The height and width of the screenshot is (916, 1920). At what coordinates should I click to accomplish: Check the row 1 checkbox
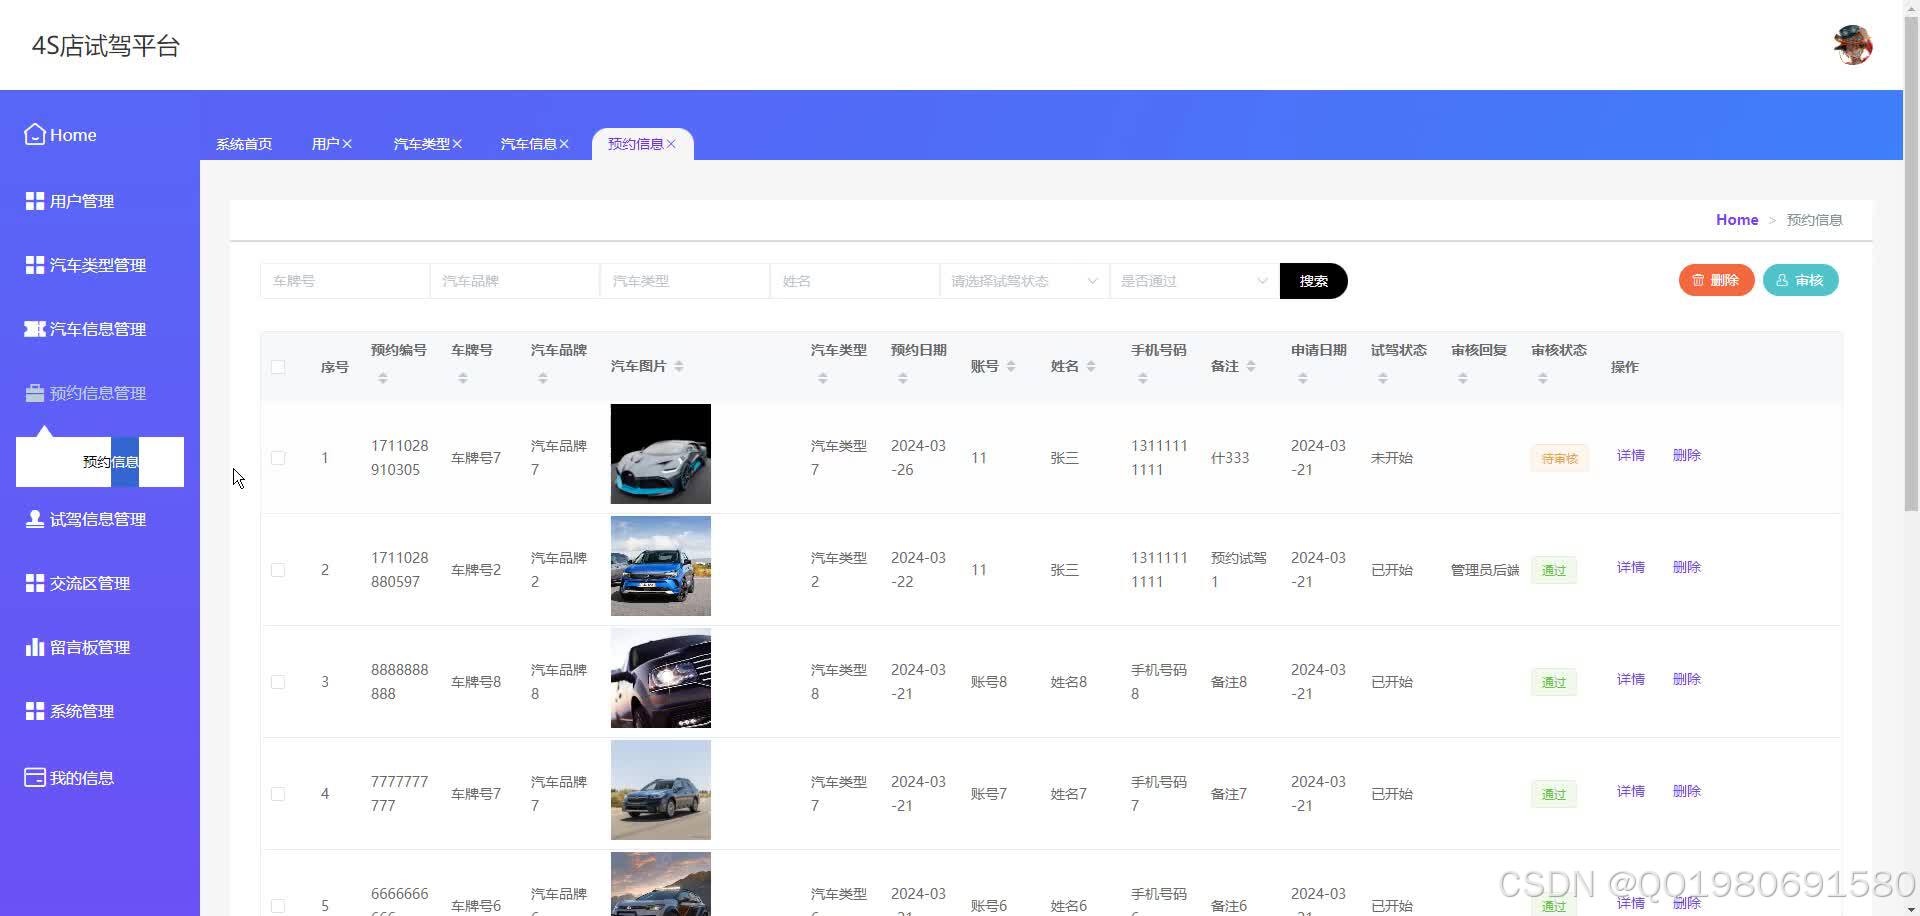[278, 458]
